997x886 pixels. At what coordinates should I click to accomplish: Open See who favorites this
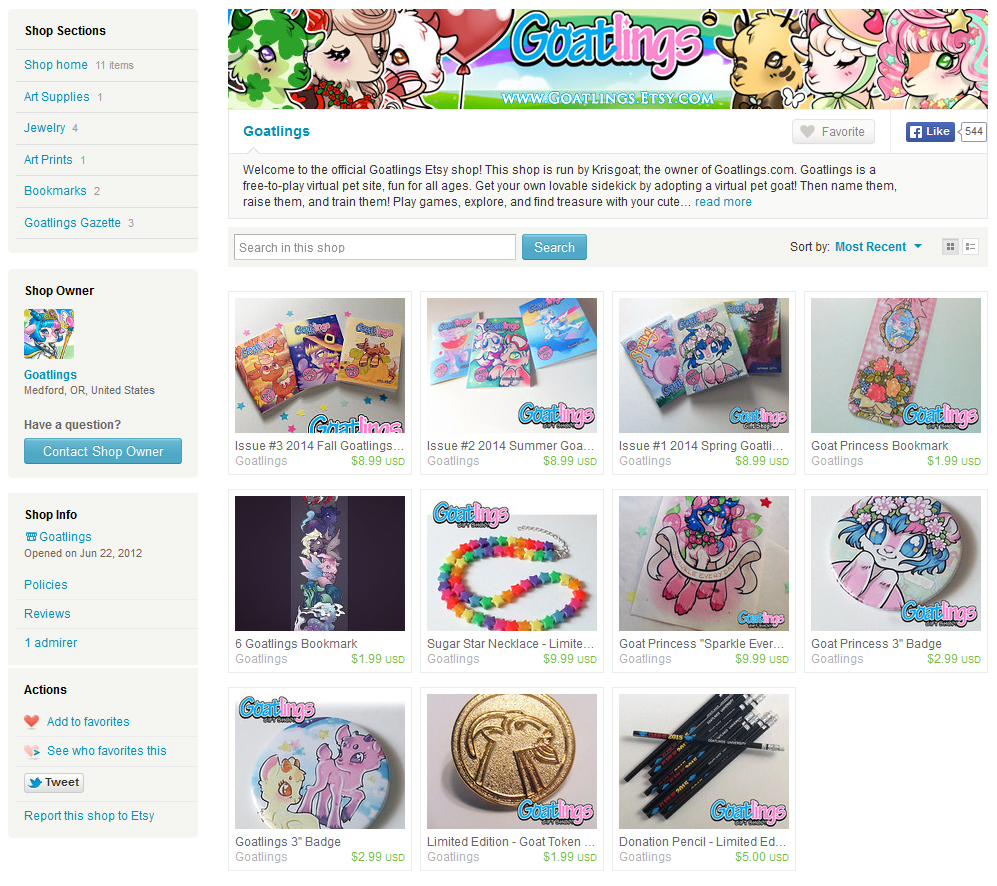click(95, 751)
